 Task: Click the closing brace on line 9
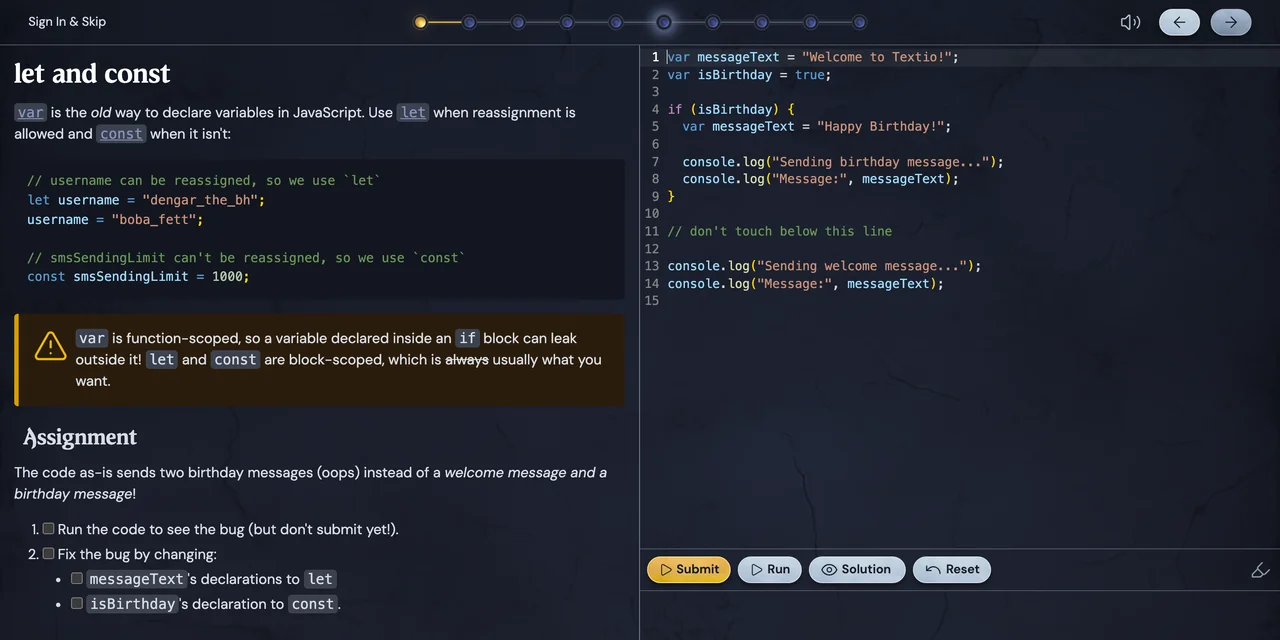[672, 197]
